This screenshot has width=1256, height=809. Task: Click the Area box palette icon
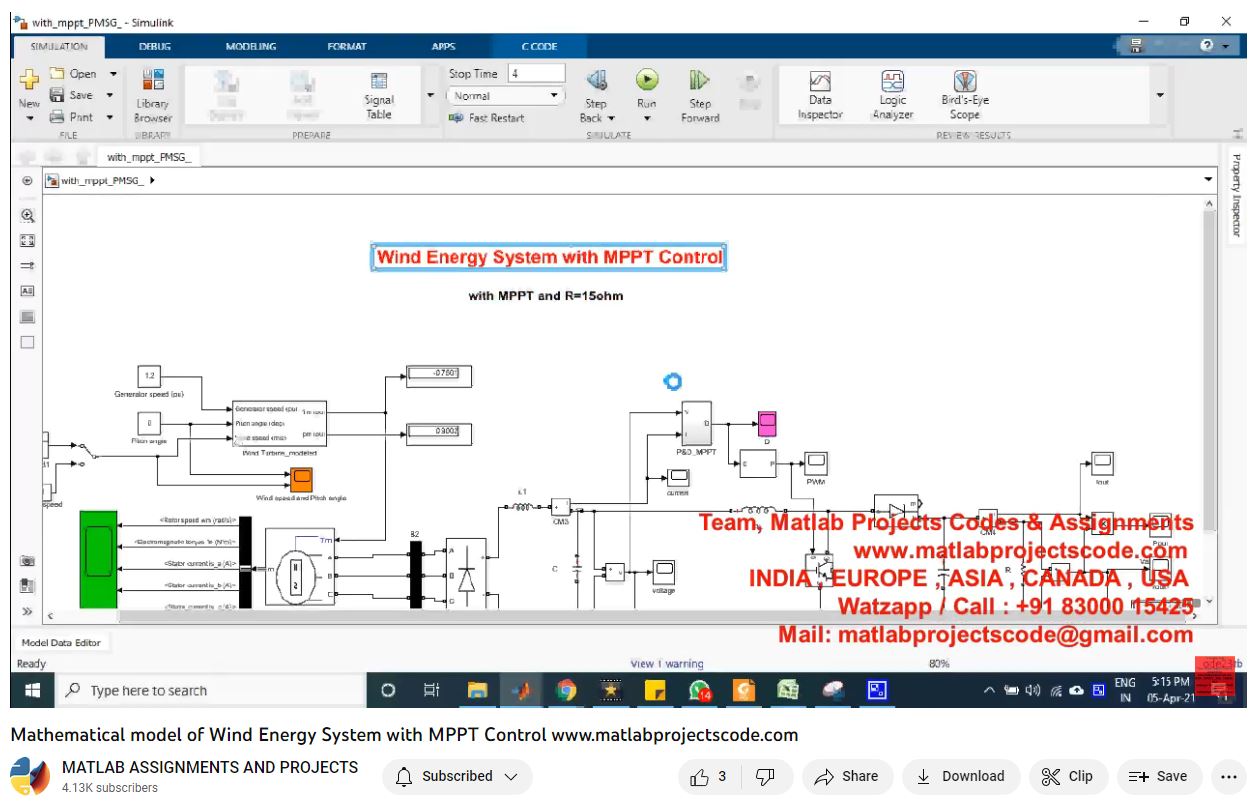click(x=28, y=342)
